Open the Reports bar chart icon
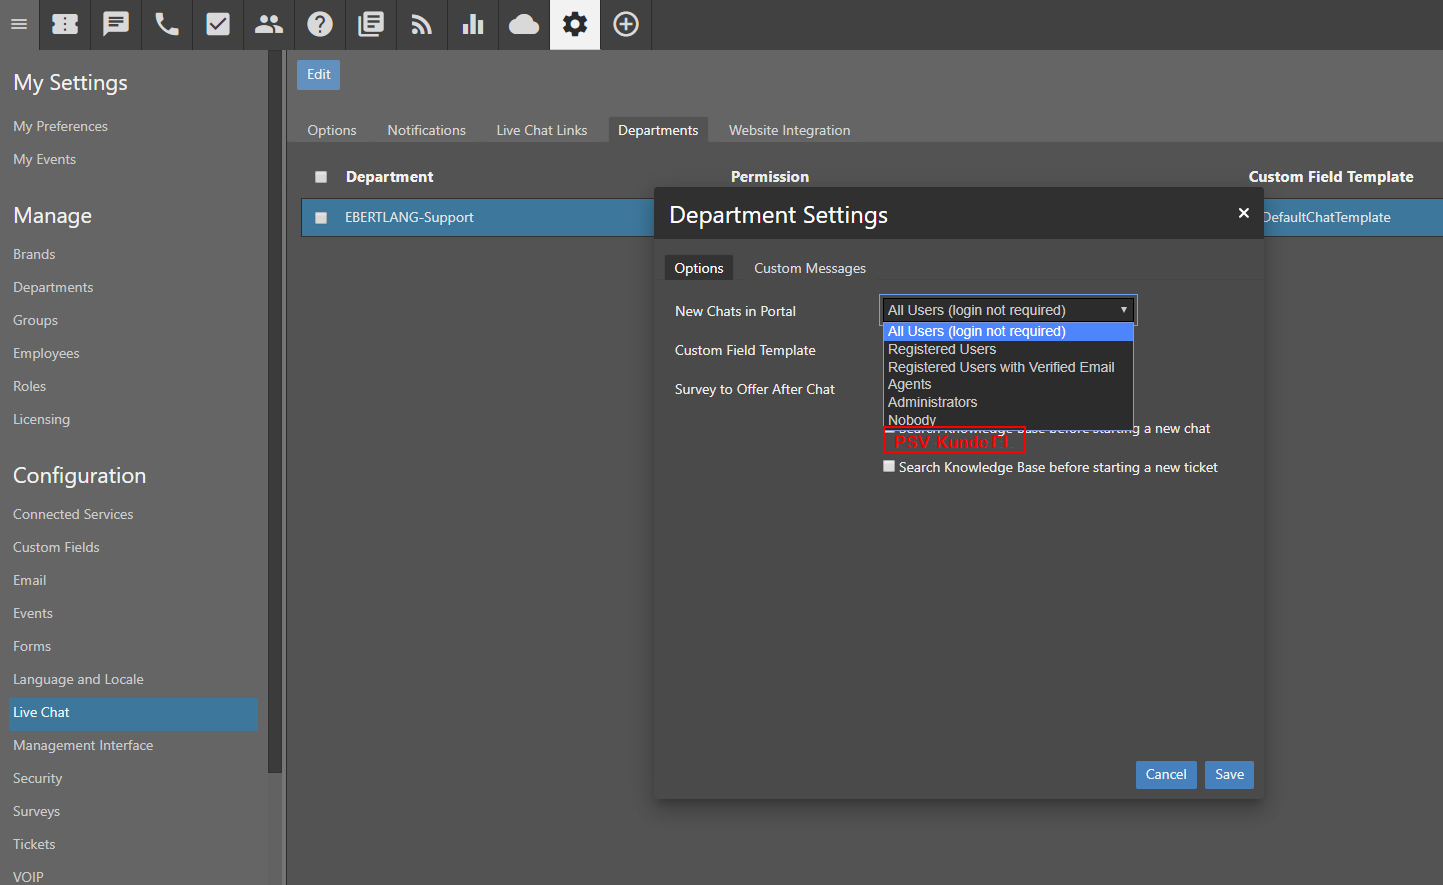 473,24
